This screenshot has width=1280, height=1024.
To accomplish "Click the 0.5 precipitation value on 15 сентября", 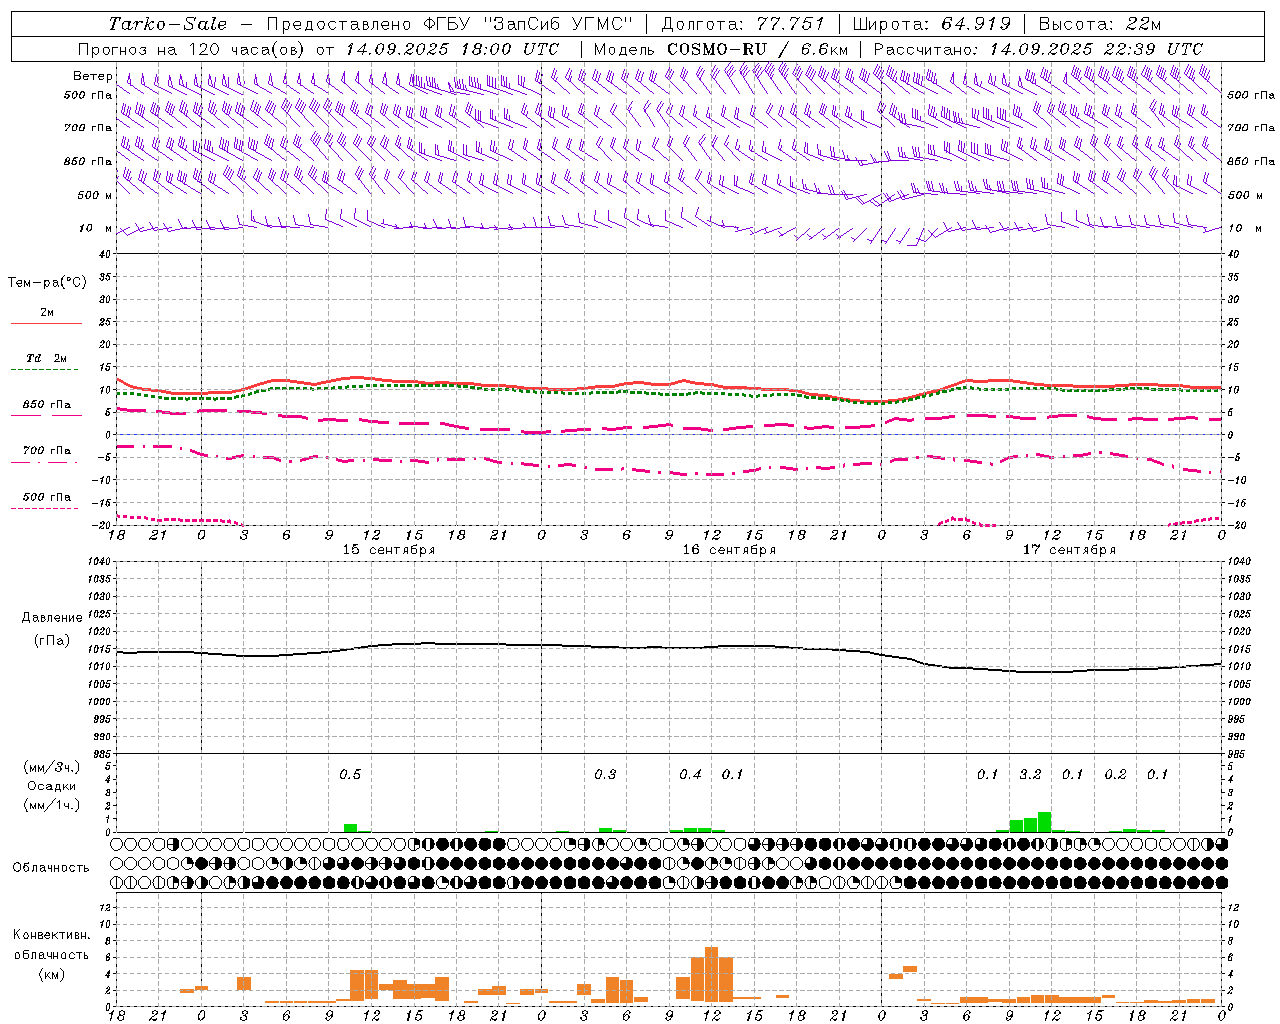I will (350, 774).
